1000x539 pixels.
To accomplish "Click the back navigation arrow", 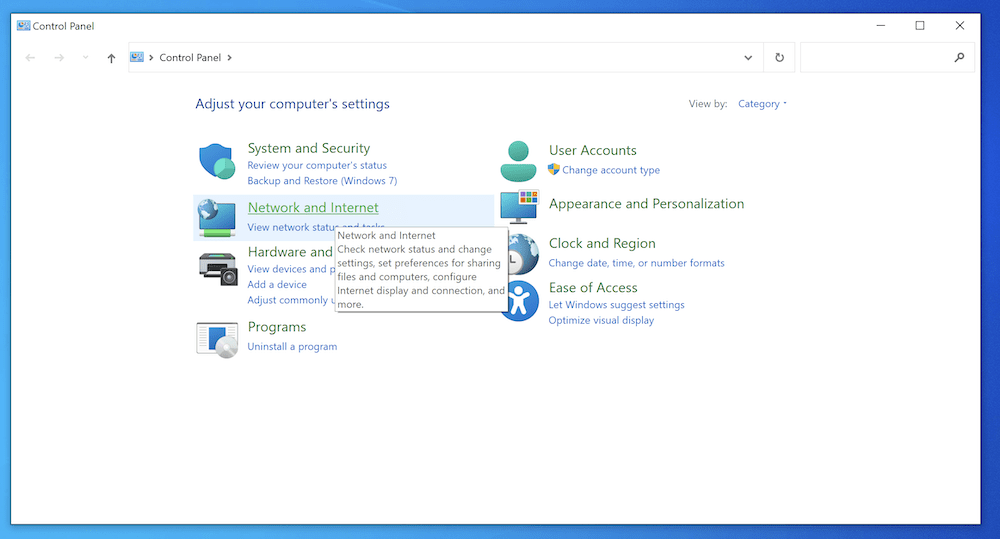I will point(30,58).
